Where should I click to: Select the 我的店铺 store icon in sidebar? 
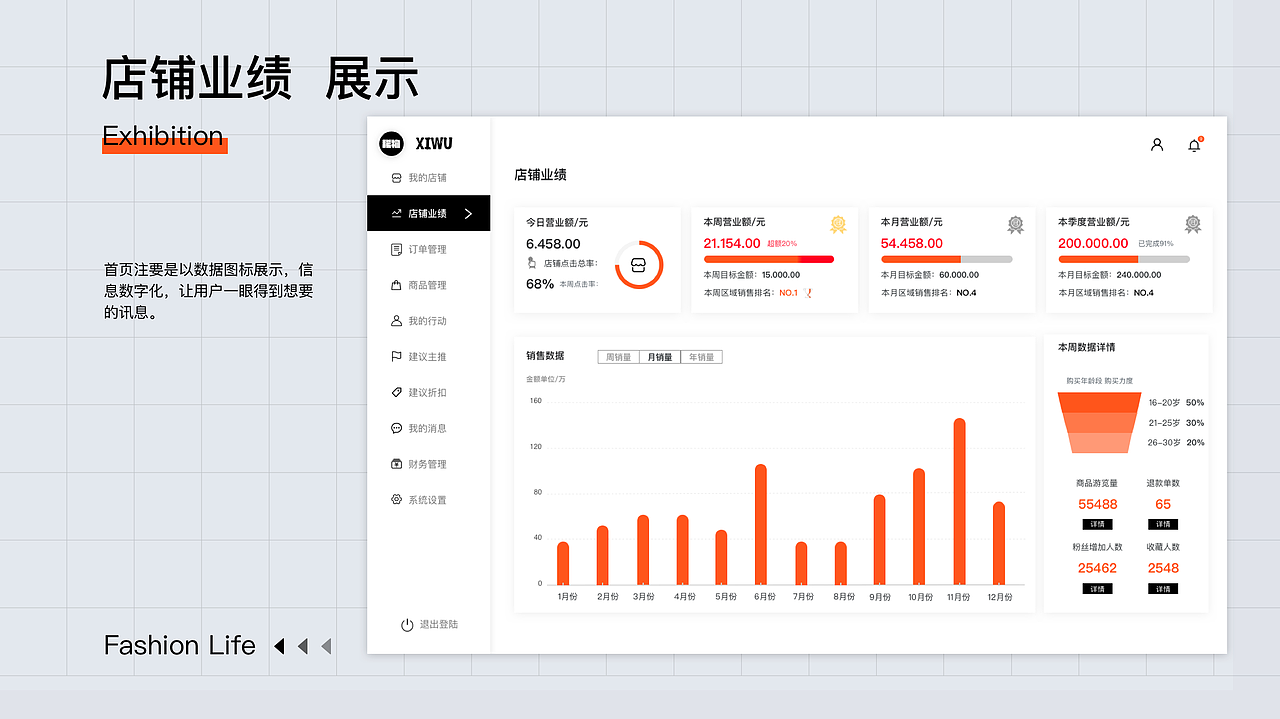click(398, 177)
